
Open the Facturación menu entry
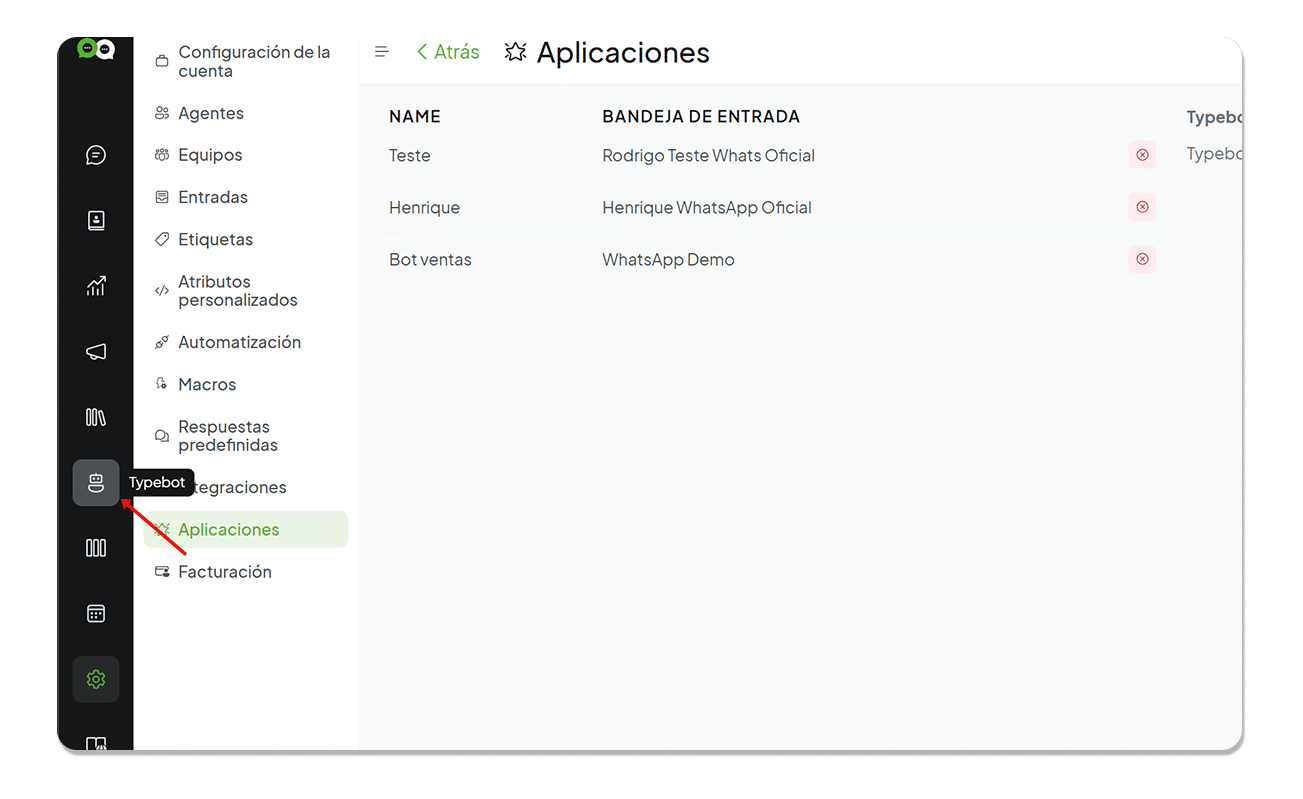pos(225,571)
